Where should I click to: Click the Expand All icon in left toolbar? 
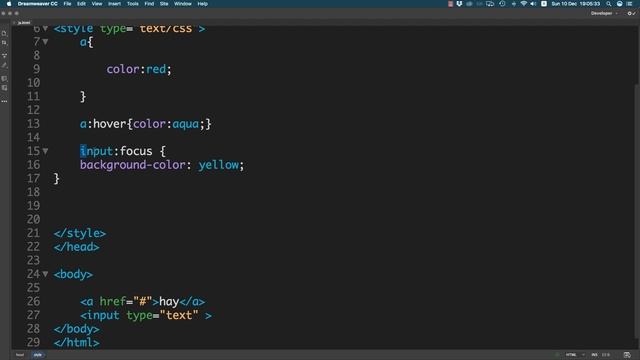pos(4,55)
